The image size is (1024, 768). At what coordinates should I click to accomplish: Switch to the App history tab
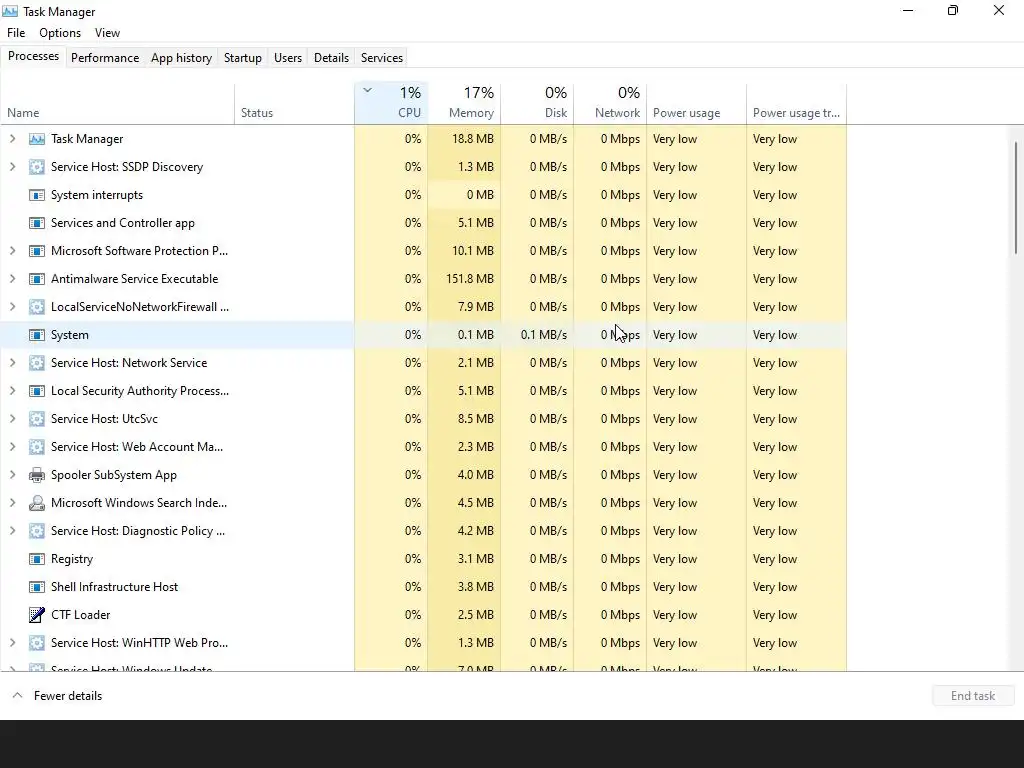pos(182,57)
